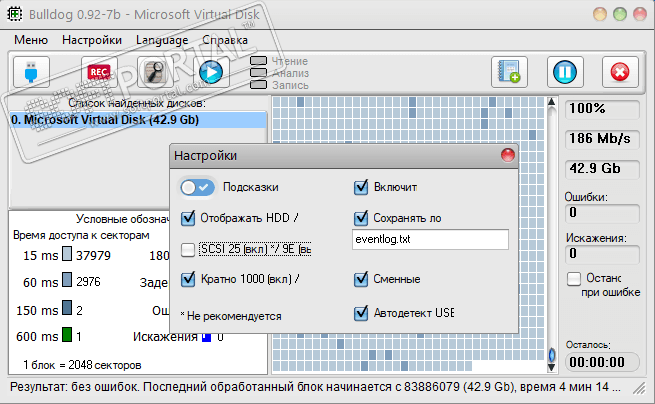
Task: Select the Чтение mode indicator
Action: (259, 61)
